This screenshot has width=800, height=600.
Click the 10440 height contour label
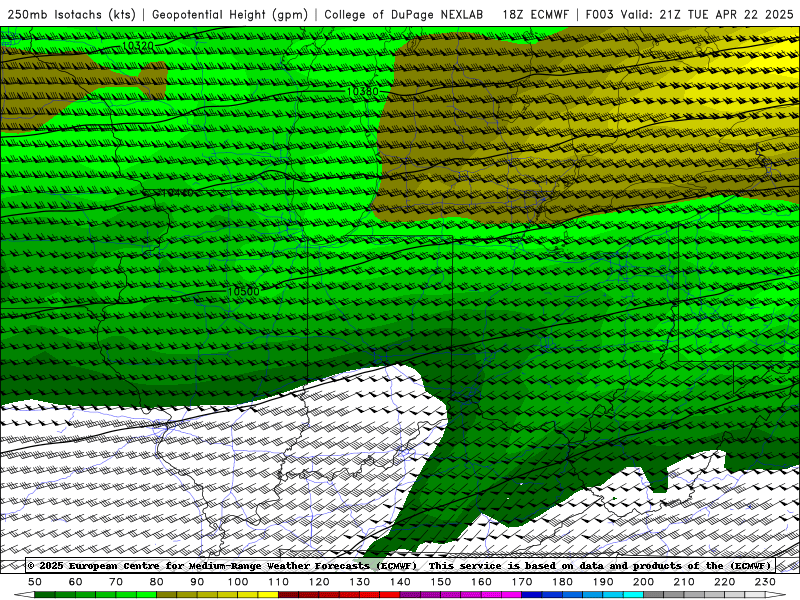coord(178,193)
